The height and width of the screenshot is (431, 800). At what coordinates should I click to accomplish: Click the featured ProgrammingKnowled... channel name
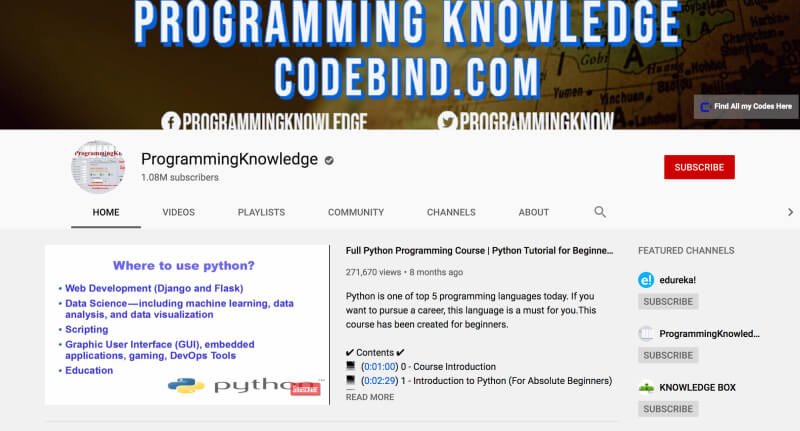[x=709, y=334]
